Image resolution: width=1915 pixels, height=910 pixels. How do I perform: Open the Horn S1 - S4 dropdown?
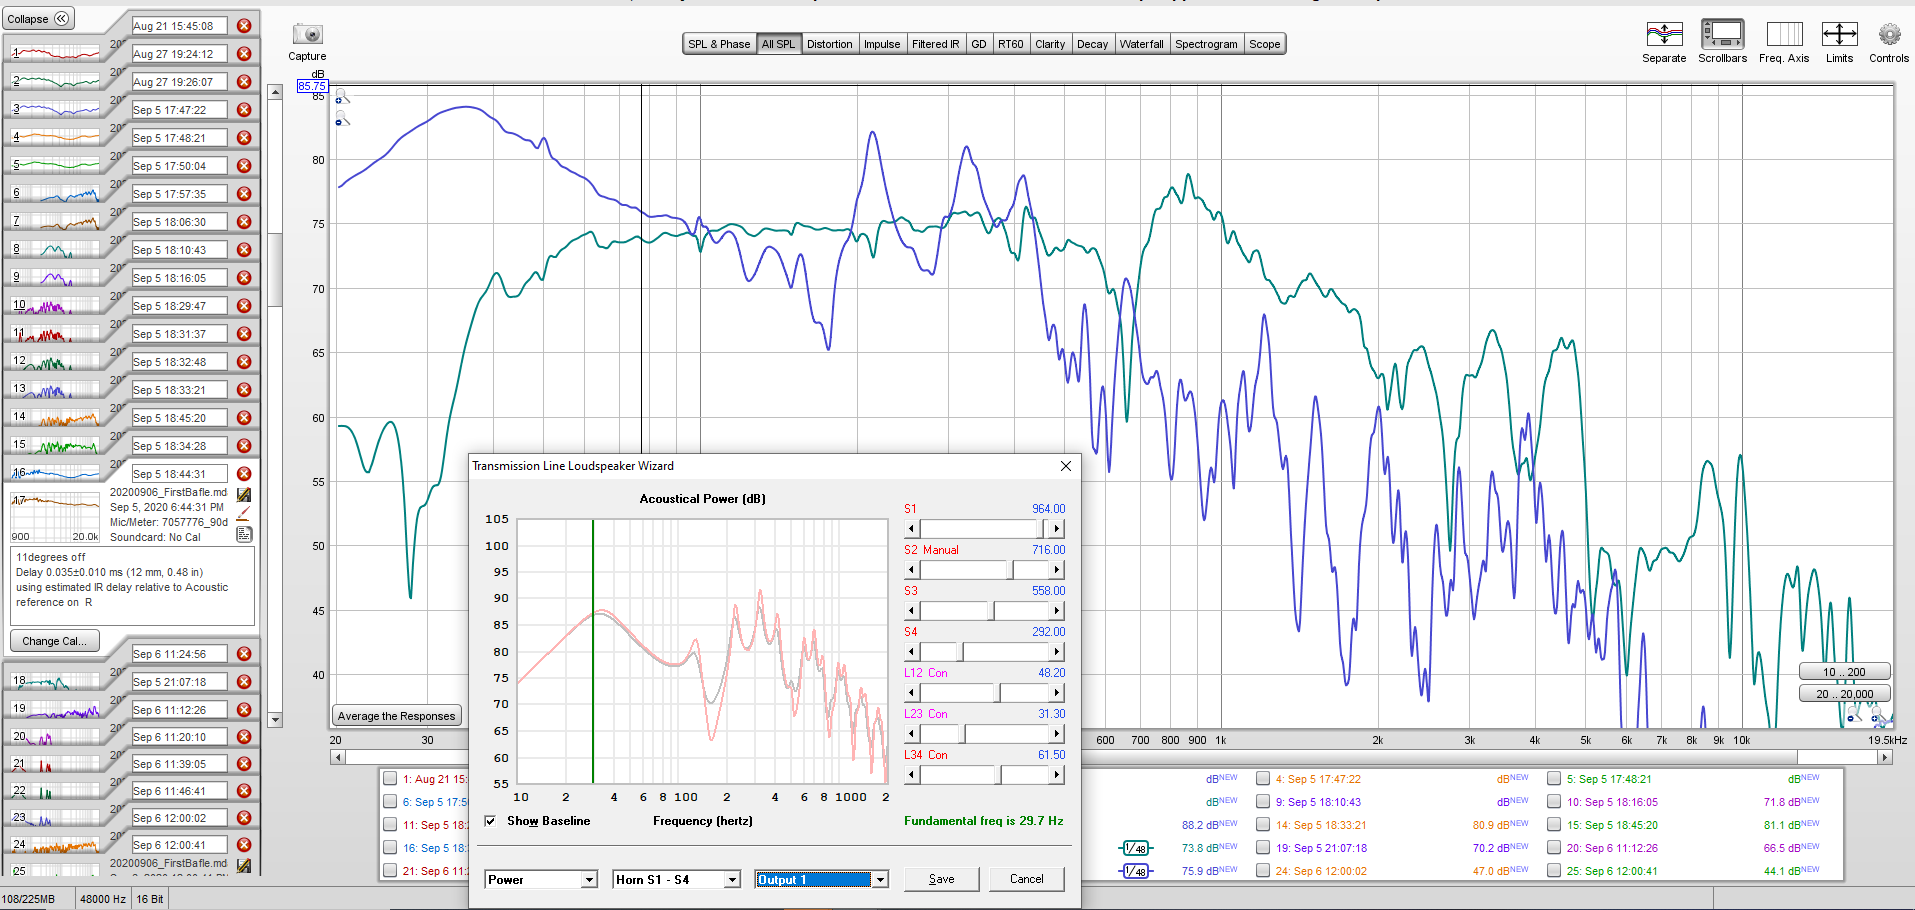(x=677, y=880)
